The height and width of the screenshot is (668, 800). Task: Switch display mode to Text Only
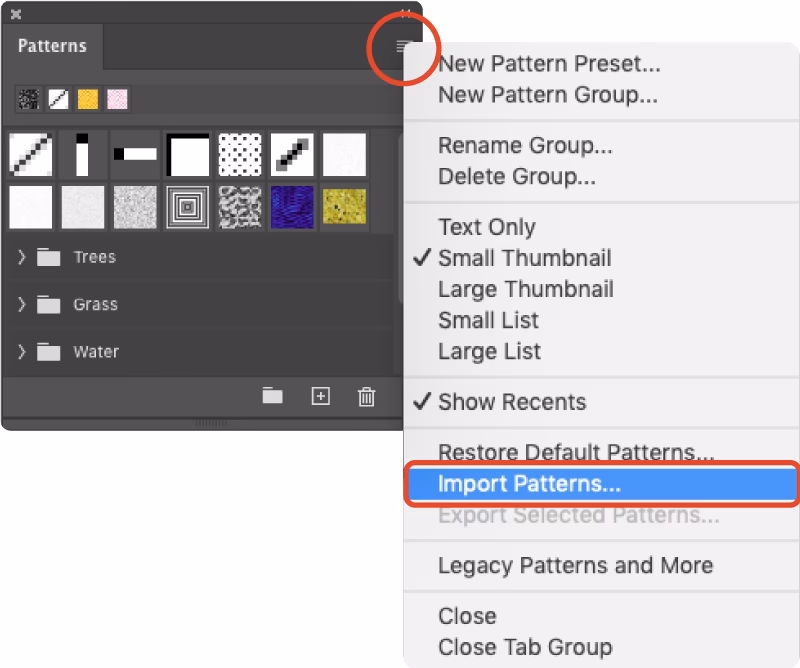click(486, 227)
